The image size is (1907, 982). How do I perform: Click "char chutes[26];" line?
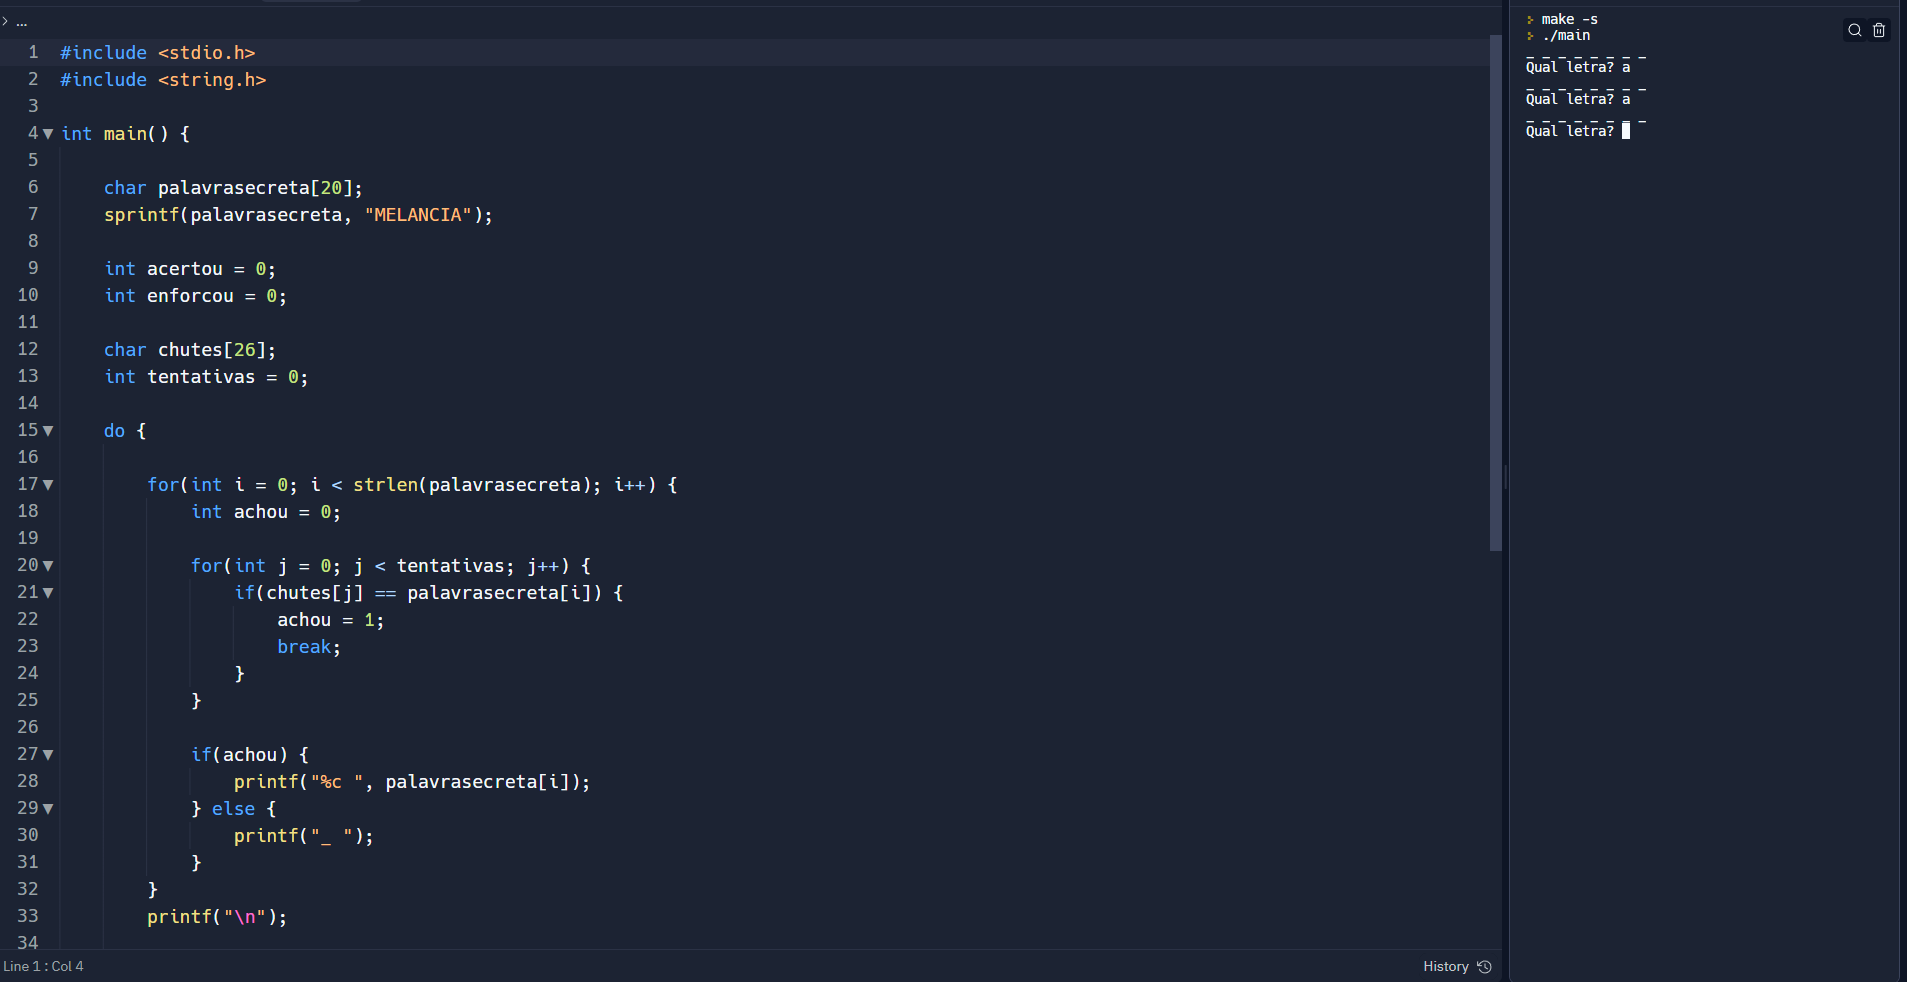[190, 350]
